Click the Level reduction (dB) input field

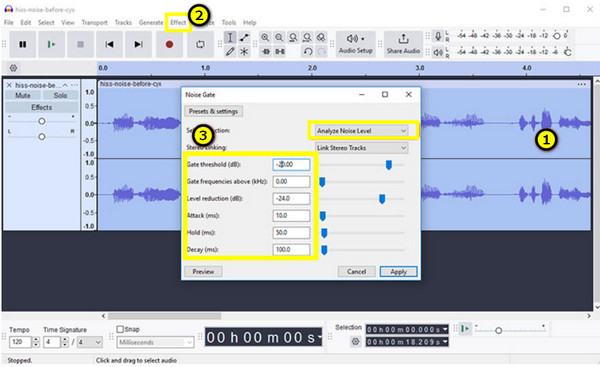[291, 199]
